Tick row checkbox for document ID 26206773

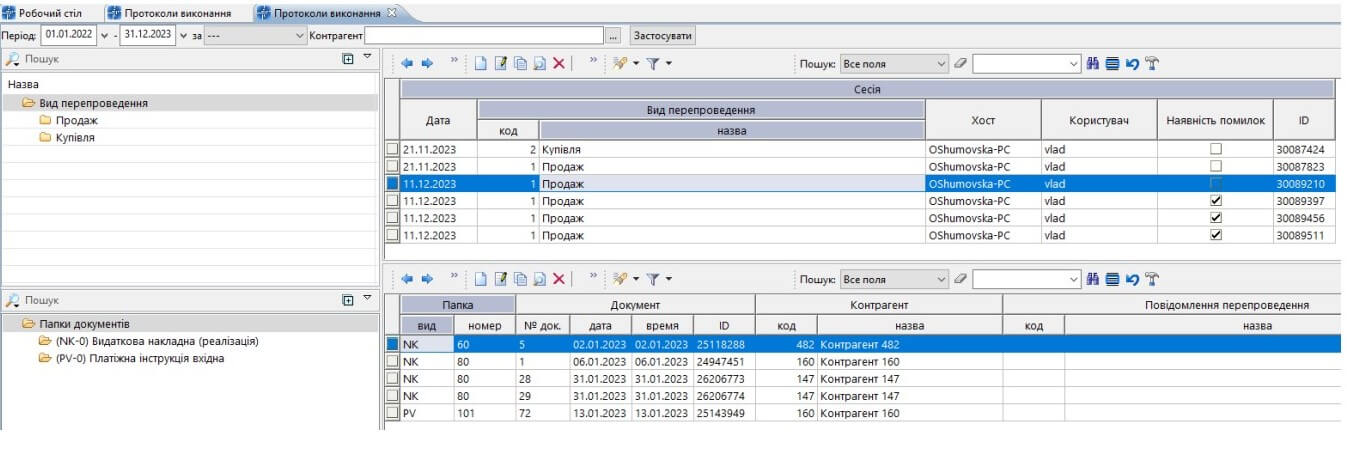point(393,379)
